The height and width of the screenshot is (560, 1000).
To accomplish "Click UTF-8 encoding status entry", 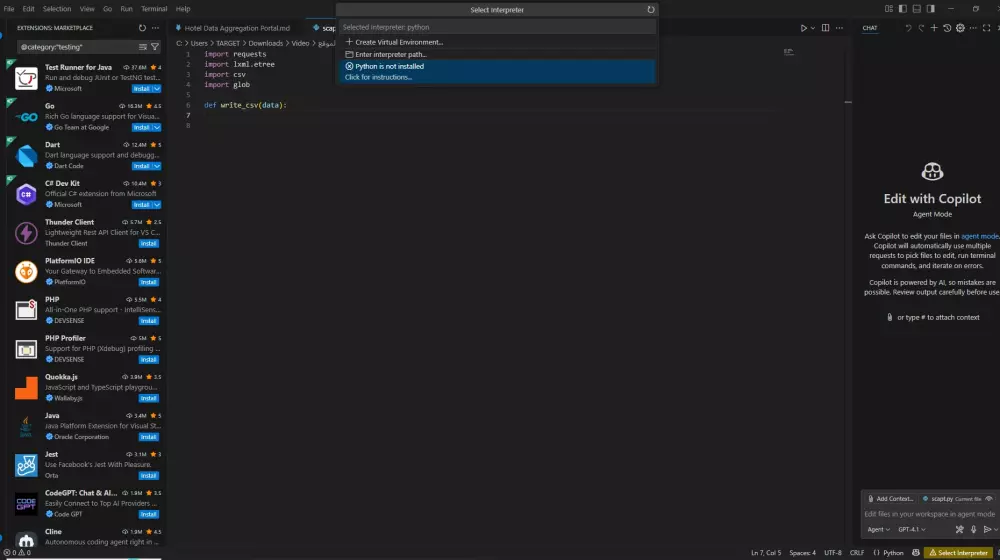I will pyautogui.click(x=833, y=553).
